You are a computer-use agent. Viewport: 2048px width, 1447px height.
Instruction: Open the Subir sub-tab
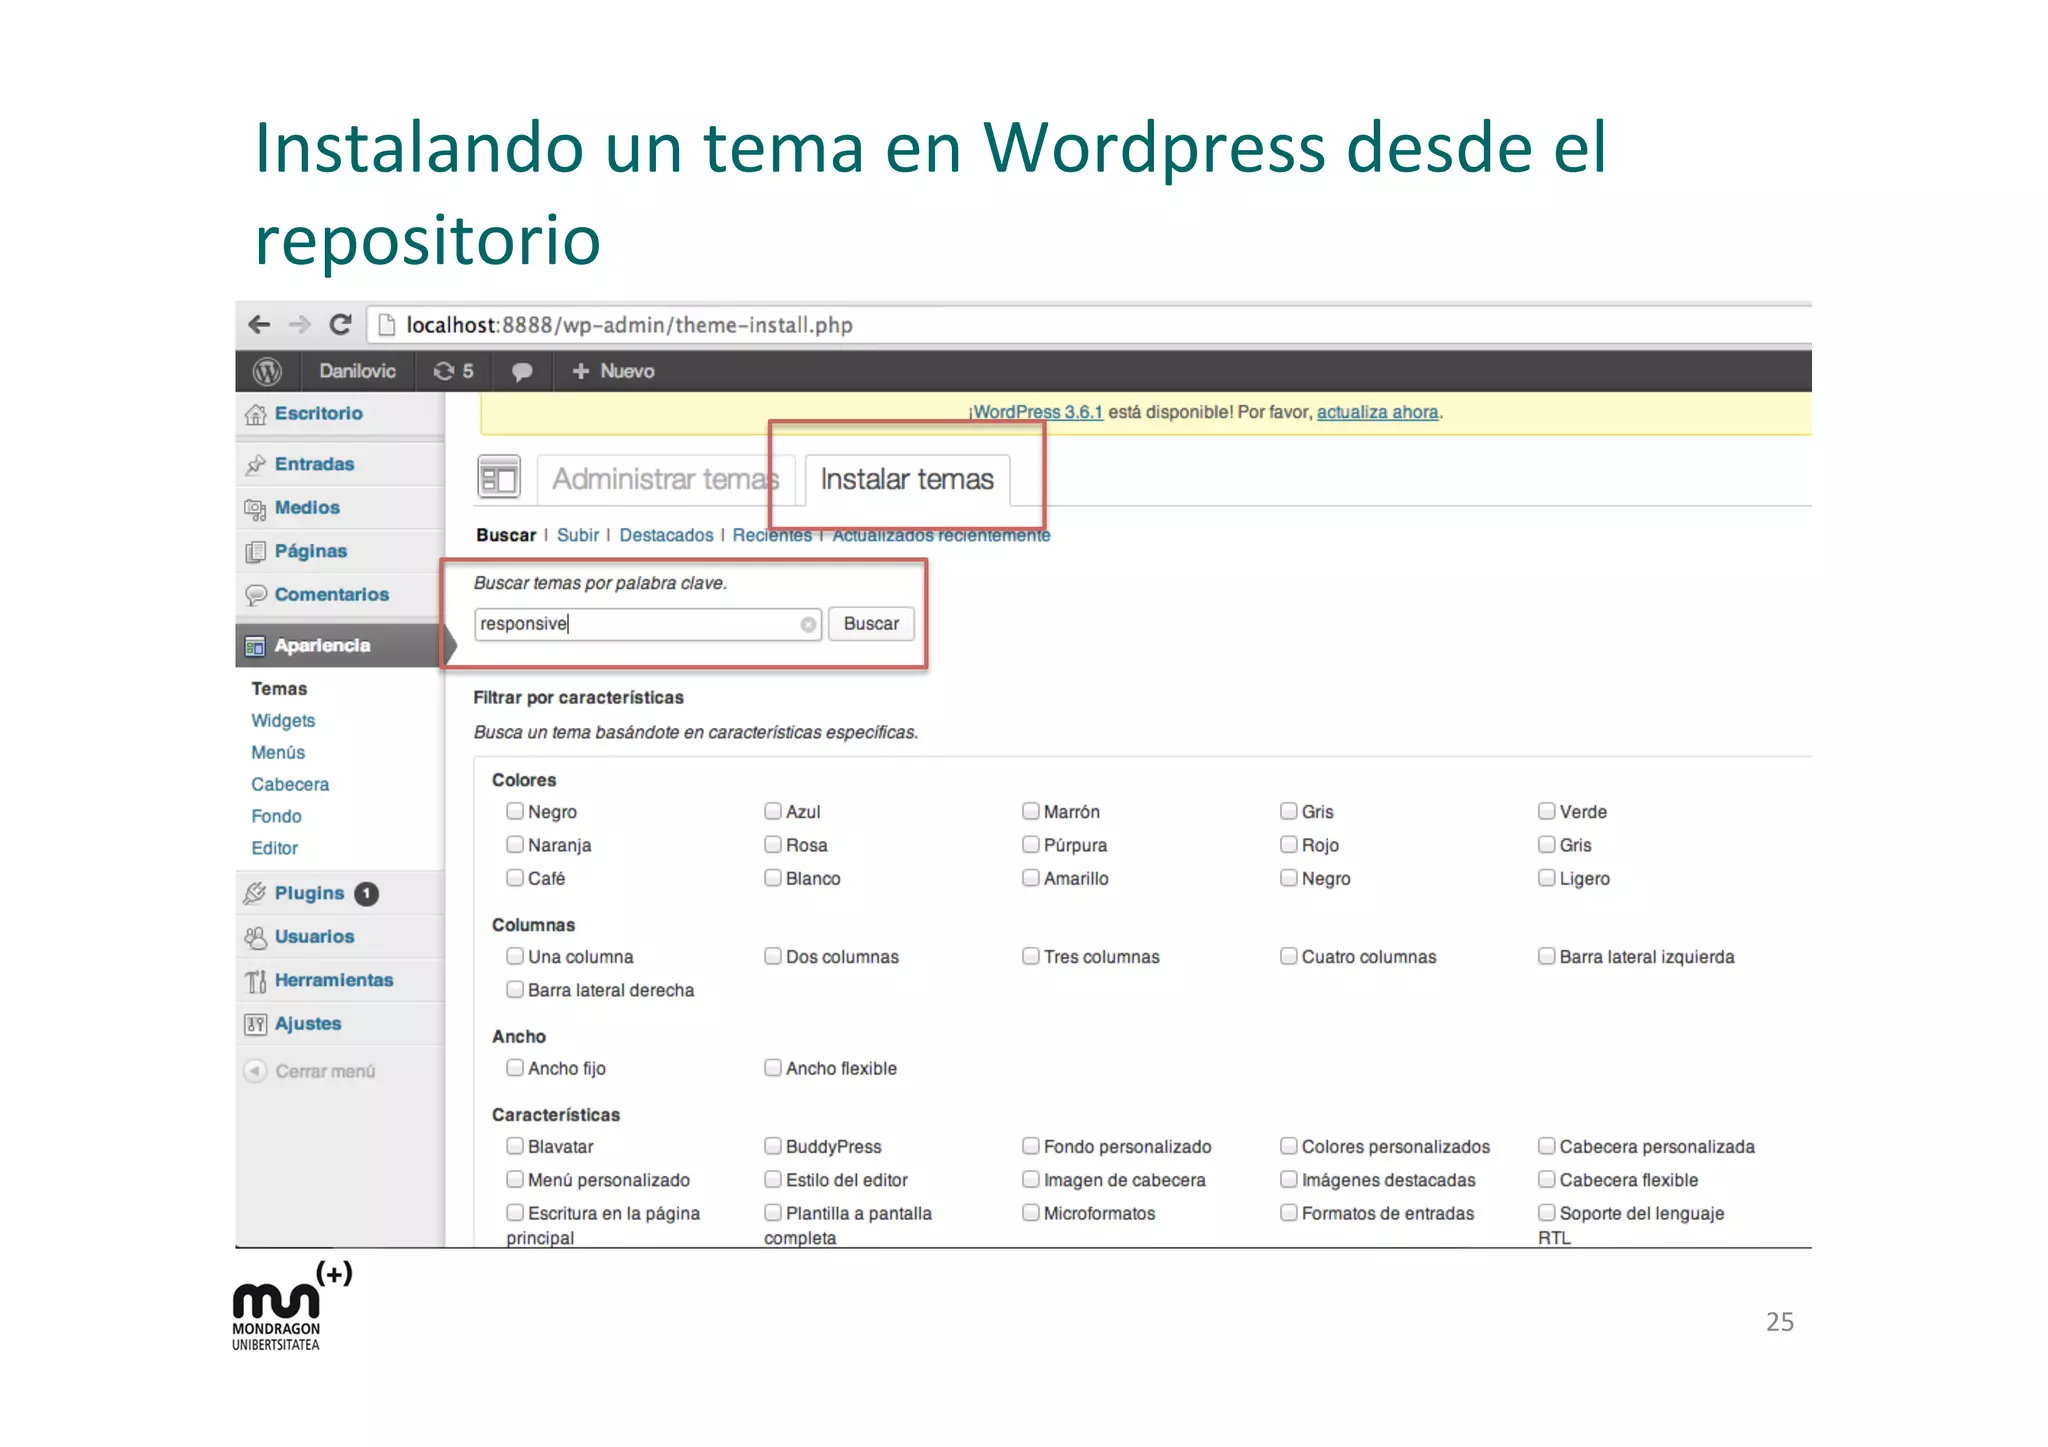coord(578,535)
